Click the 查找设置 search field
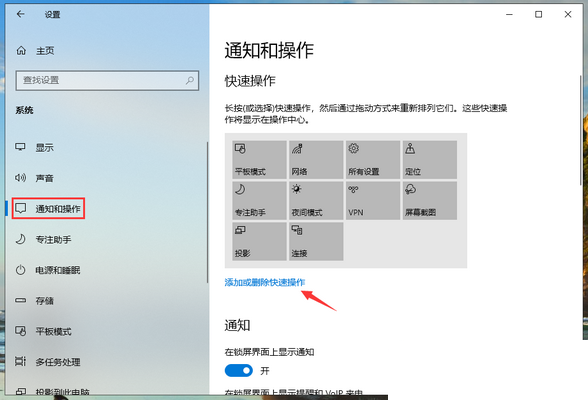This screenshot has width=588, height=400. pyautogui.click(x=107, y=80)
